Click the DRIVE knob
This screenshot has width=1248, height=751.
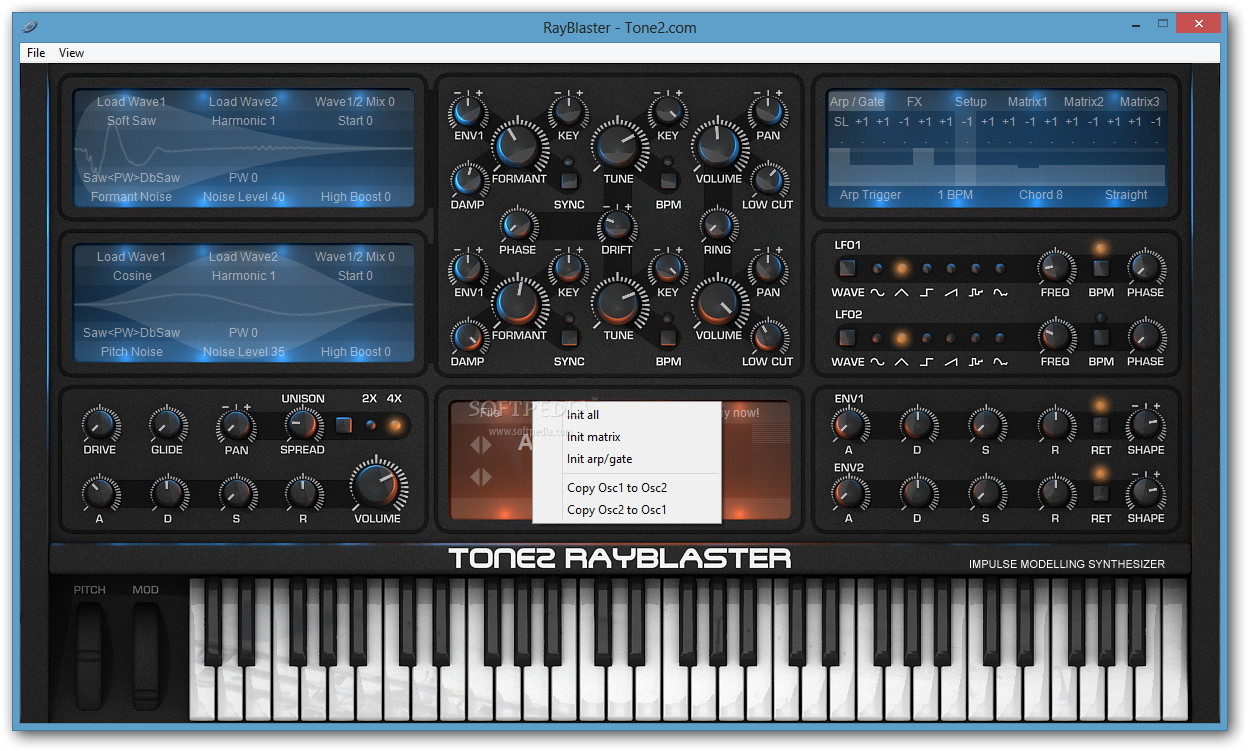coord(99,425)
